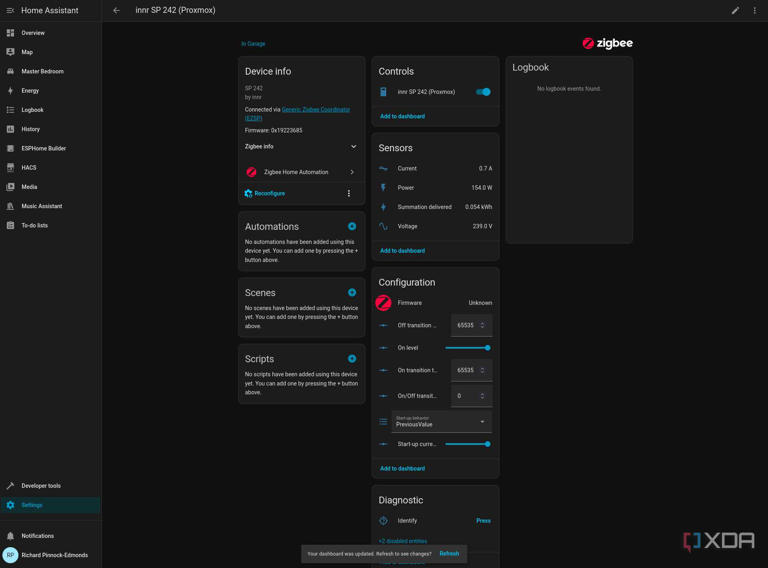Open ESPHome Builder from the sidebar
The width and height of the screenshot is (768, 568).
click(x=43, y=148)
